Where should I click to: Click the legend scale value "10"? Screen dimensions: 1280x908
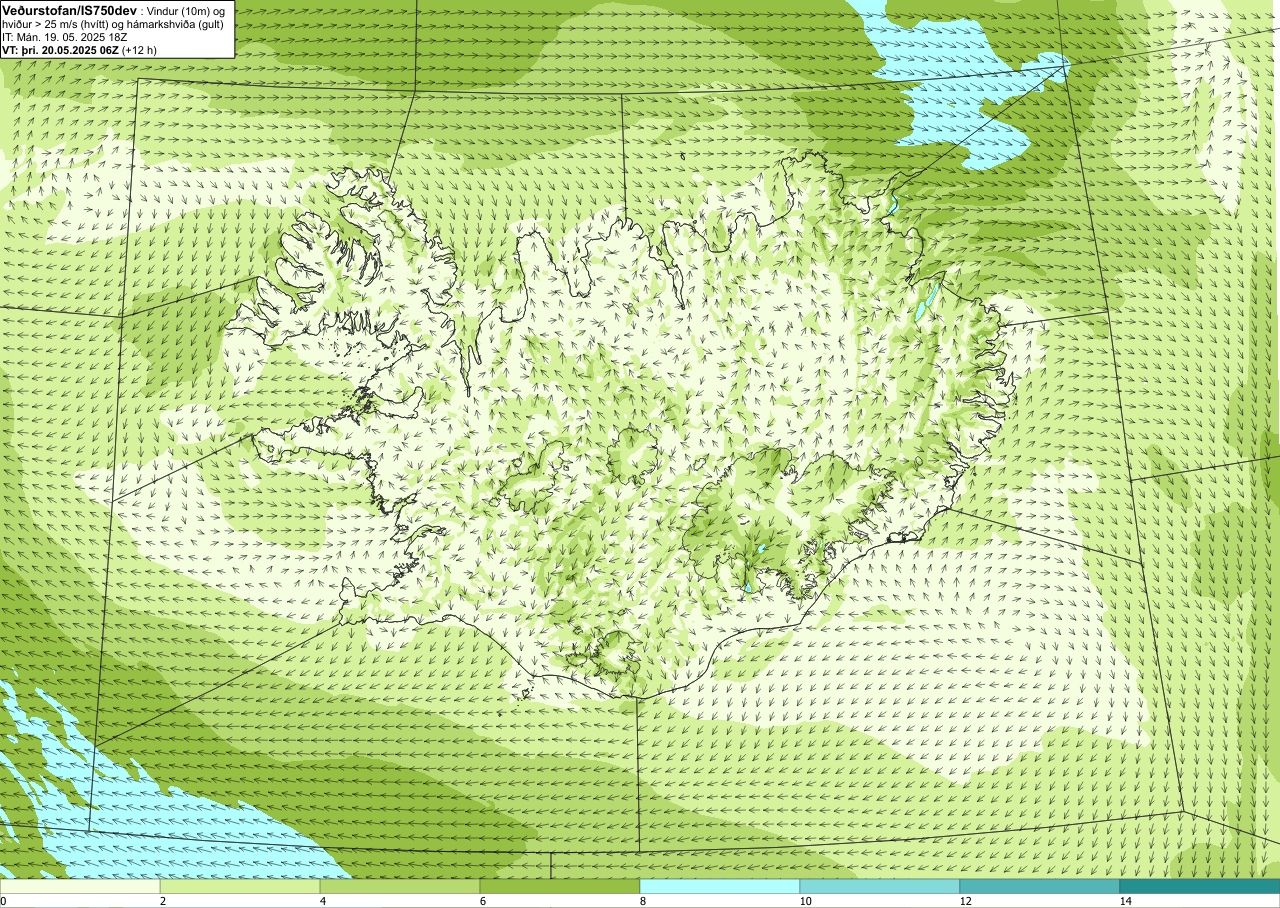point(806,901)
